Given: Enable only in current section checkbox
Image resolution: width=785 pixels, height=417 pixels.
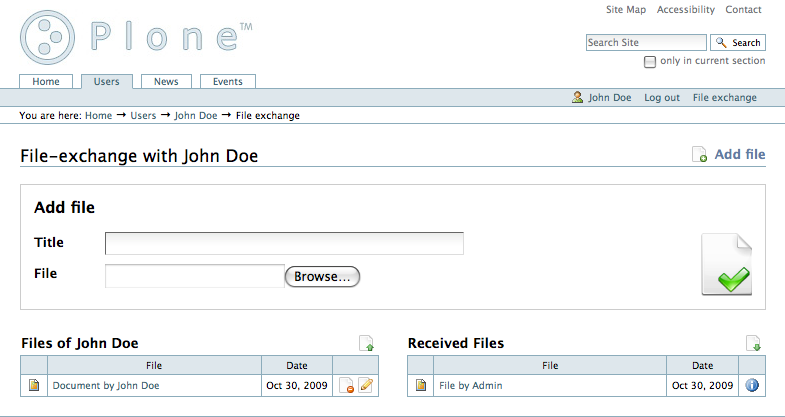Looking at the screenshot, I should click(650, 62).
